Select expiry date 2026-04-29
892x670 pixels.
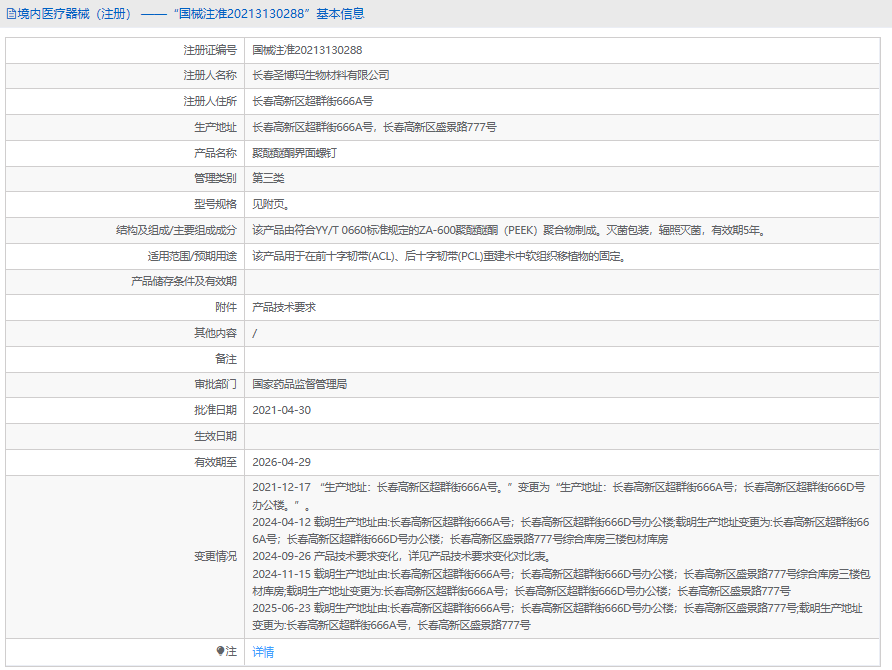282,462
